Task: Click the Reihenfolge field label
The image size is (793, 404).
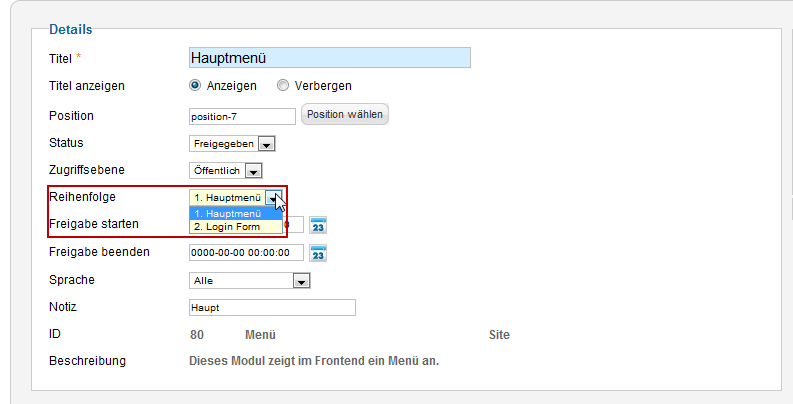Action: coord(82,197)
